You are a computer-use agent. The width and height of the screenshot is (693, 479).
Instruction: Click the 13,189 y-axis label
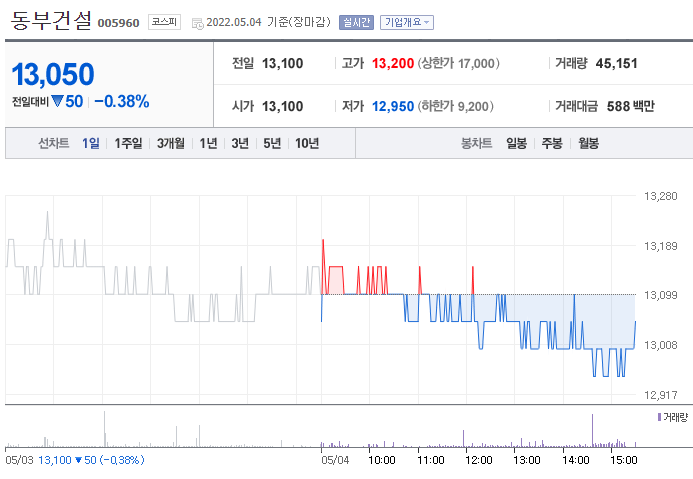point(661,246)
